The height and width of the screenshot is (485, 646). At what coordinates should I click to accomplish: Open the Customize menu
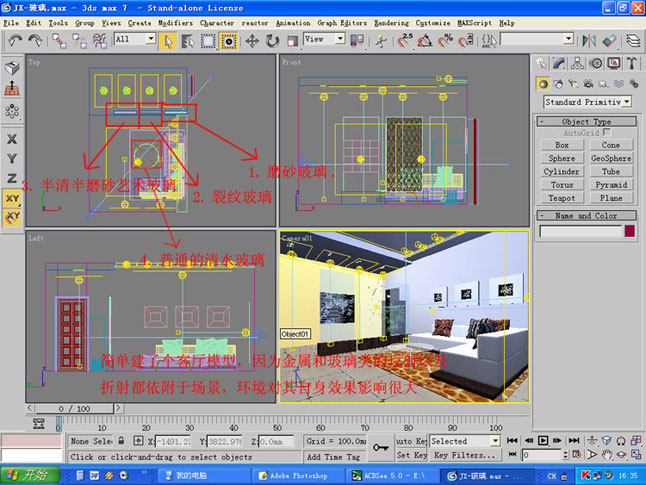(x=433, y=23)
